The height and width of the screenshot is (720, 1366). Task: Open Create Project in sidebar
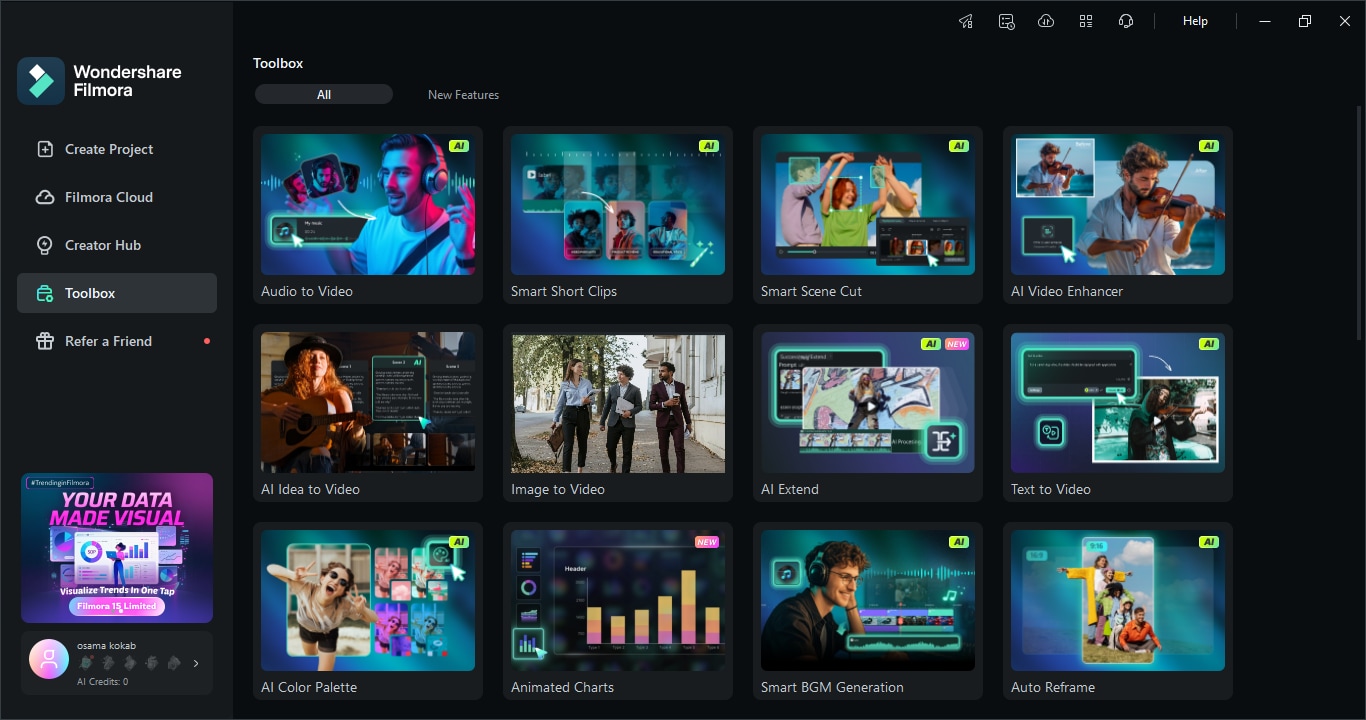[117, 149]
